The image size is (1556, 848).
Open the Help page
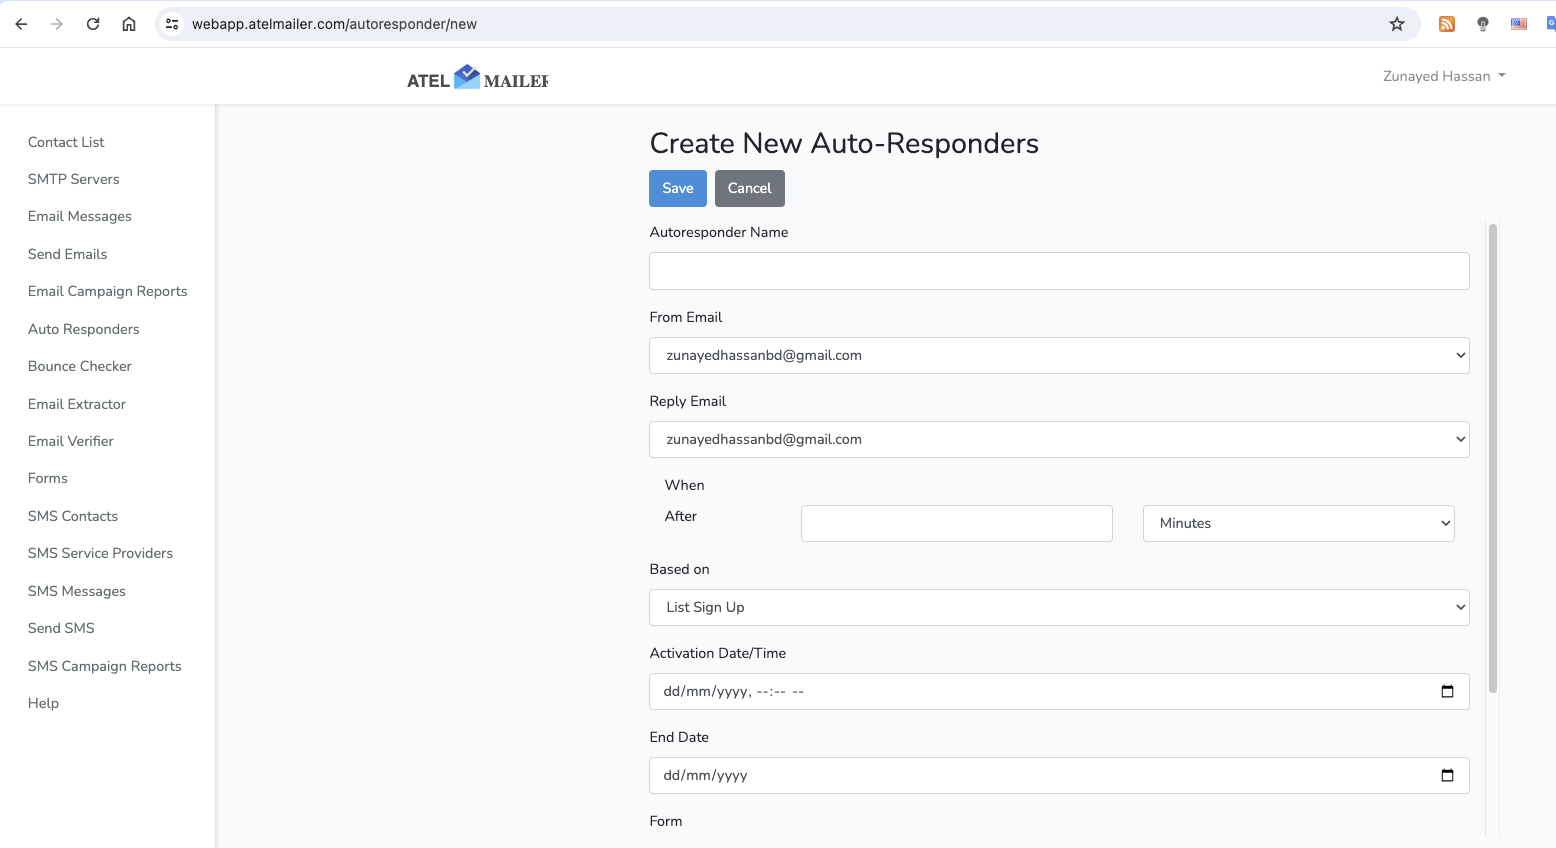[44, 703]
